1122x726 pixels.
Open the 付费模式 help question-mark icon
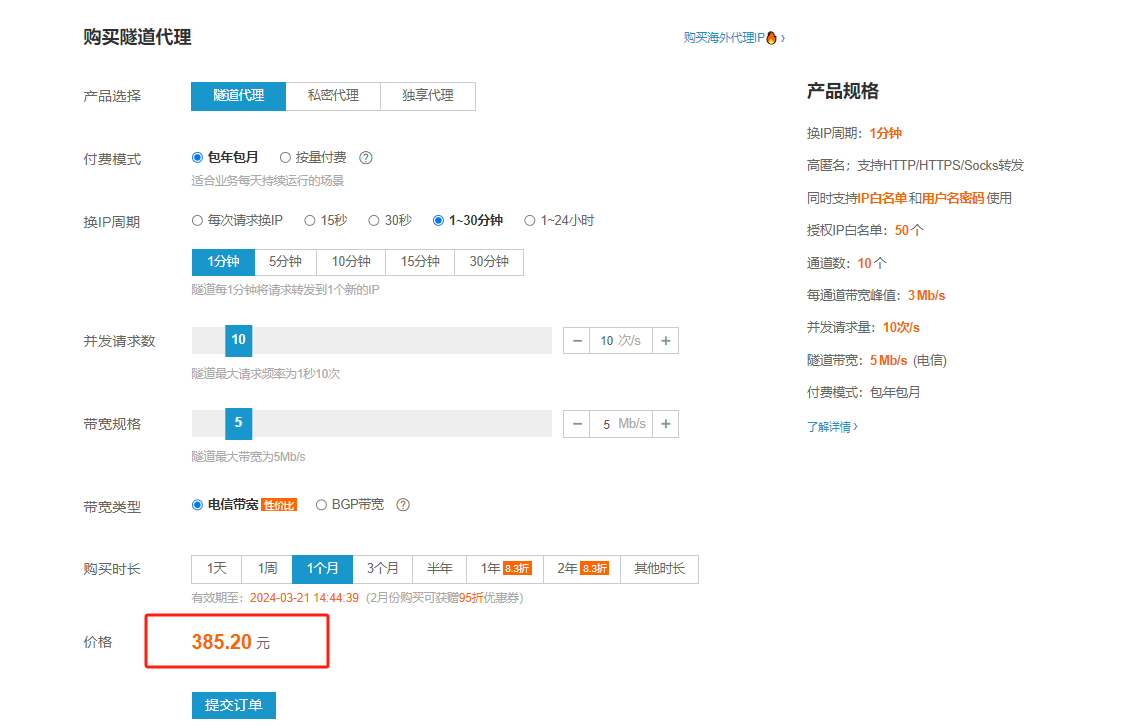click(366, 158)
